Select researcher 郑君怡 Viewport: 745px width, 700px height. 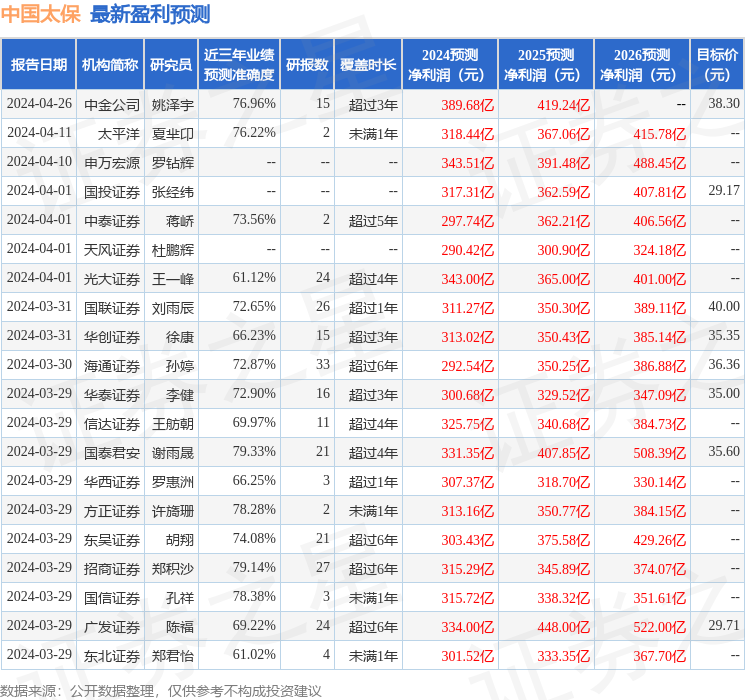click(x=172, y=655)
